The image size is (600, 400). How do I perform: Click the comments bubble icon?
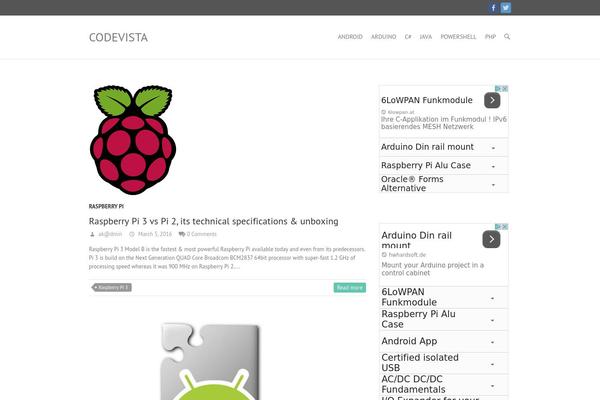[182, 234]
